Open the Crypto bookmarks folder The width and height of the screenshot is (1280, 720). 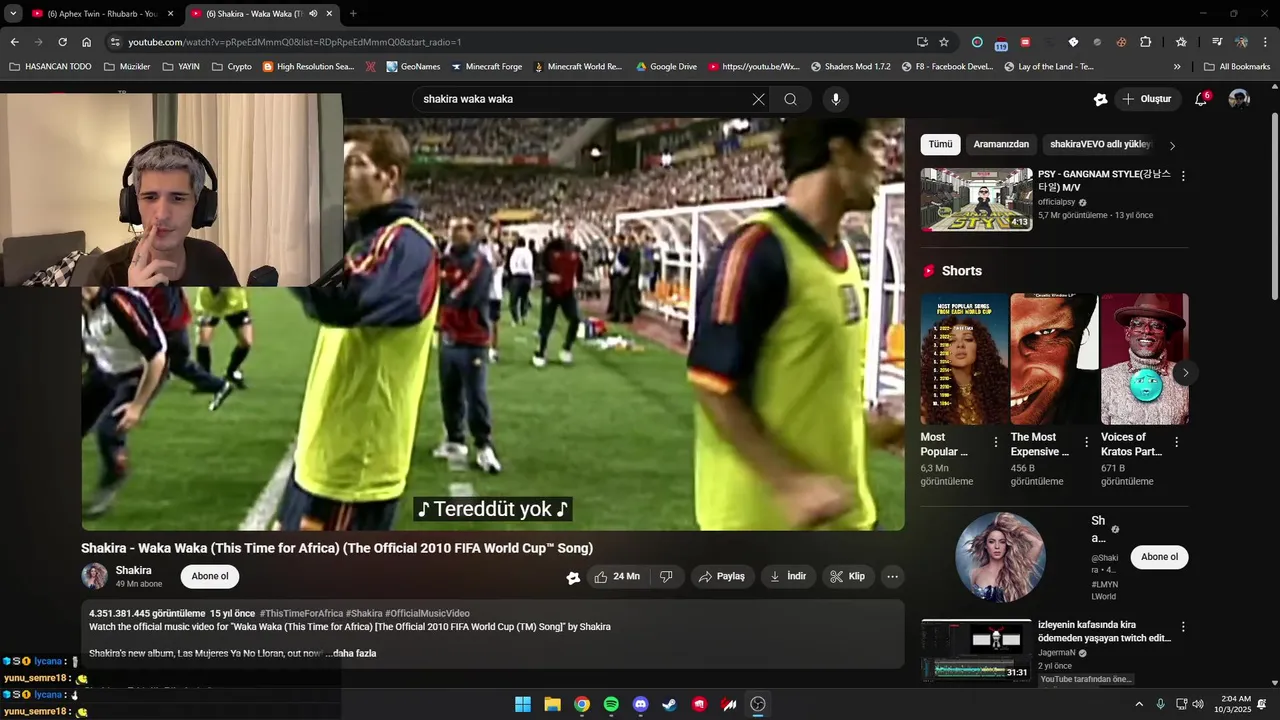231,67
